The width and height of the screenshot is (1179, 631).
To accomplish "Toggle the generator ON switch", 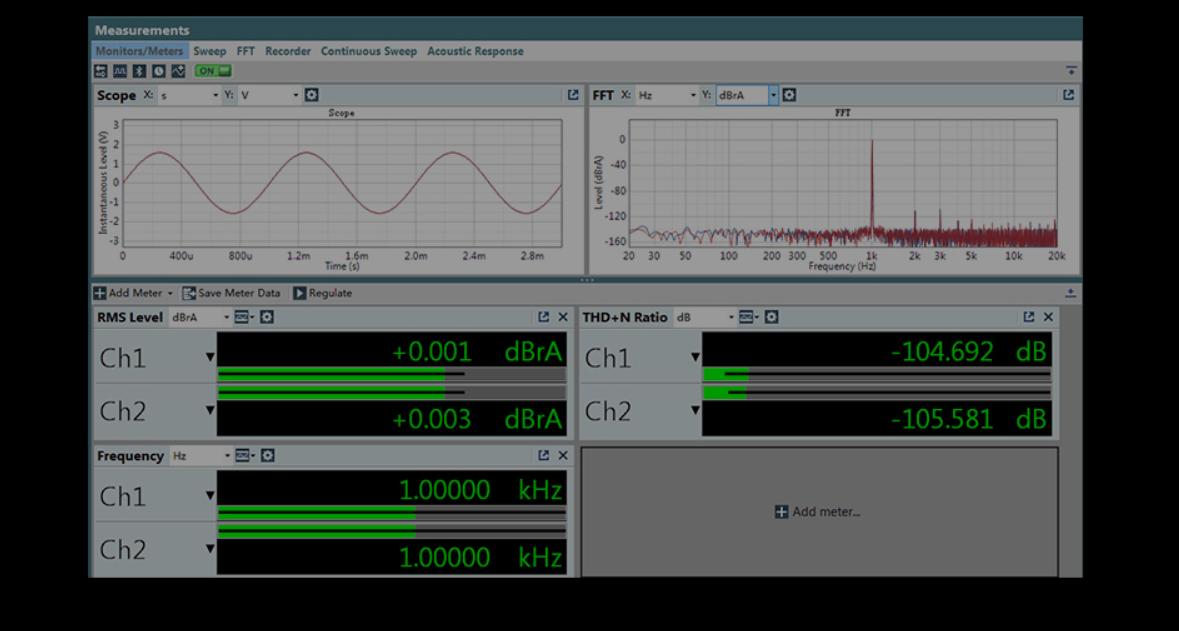I will coord(213,71).
